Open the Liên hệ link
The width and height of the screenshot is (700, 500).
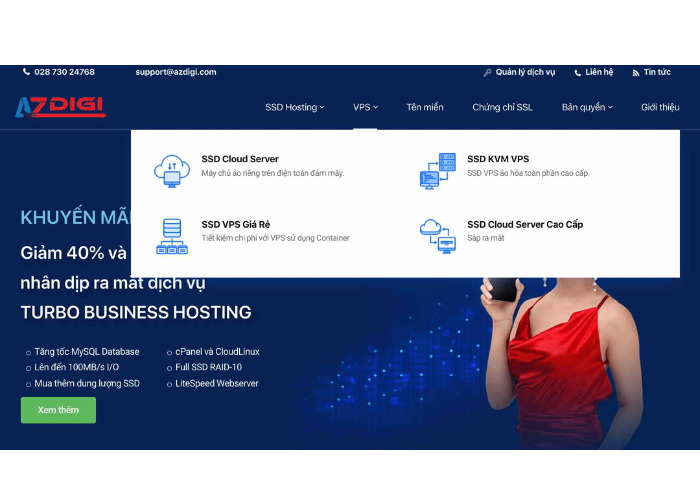(x=599, y=72)
